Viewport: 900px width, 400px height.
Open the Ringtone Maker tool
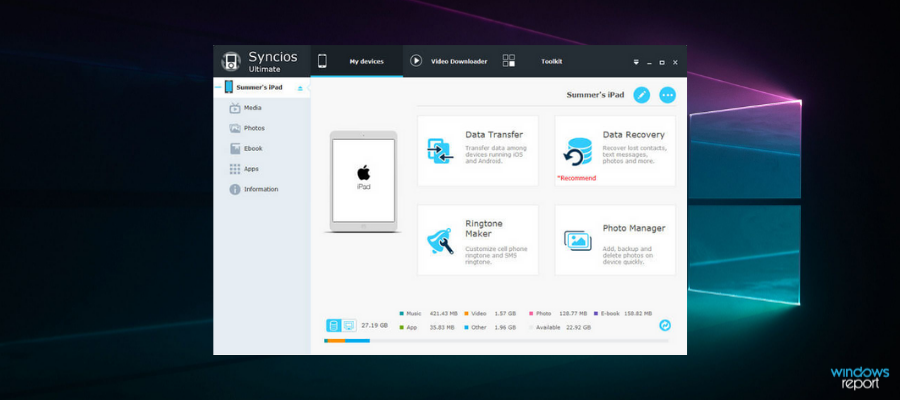click(478, 240)
